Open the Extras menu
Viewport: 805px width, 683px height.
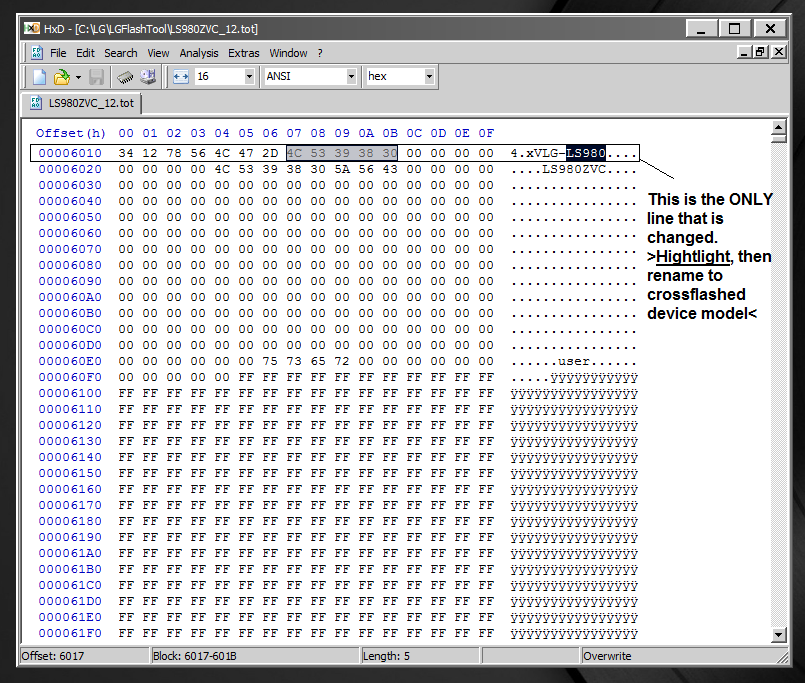pos(243,53)
